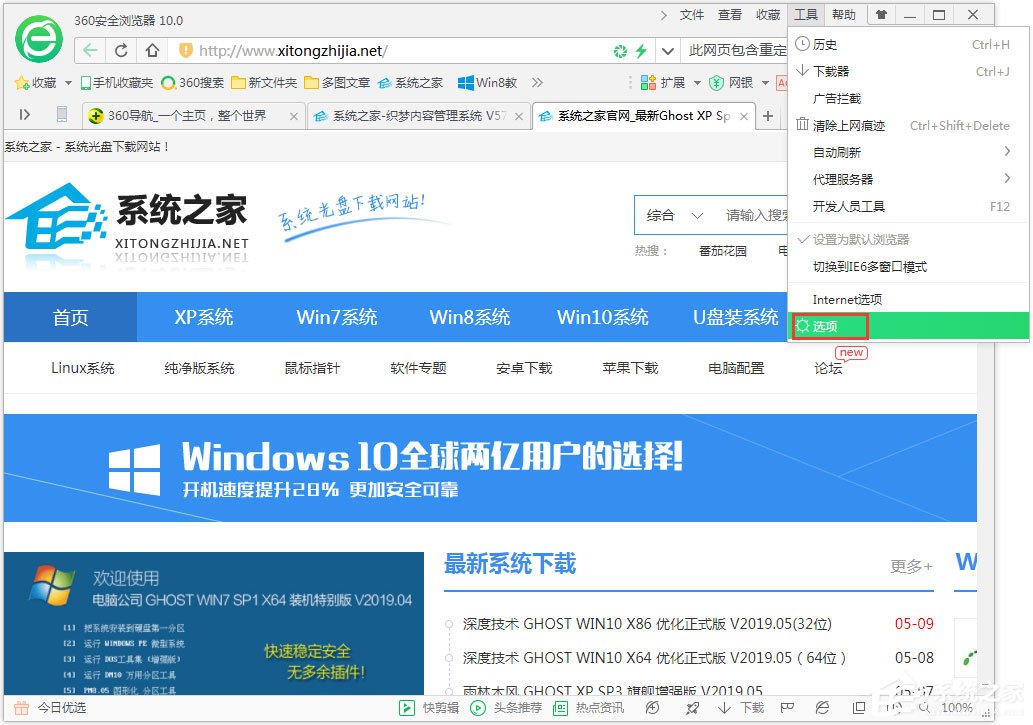Open the 360 browser home page icon
1033x725 pixels.
pyautogui.click(x=150, y=48)
